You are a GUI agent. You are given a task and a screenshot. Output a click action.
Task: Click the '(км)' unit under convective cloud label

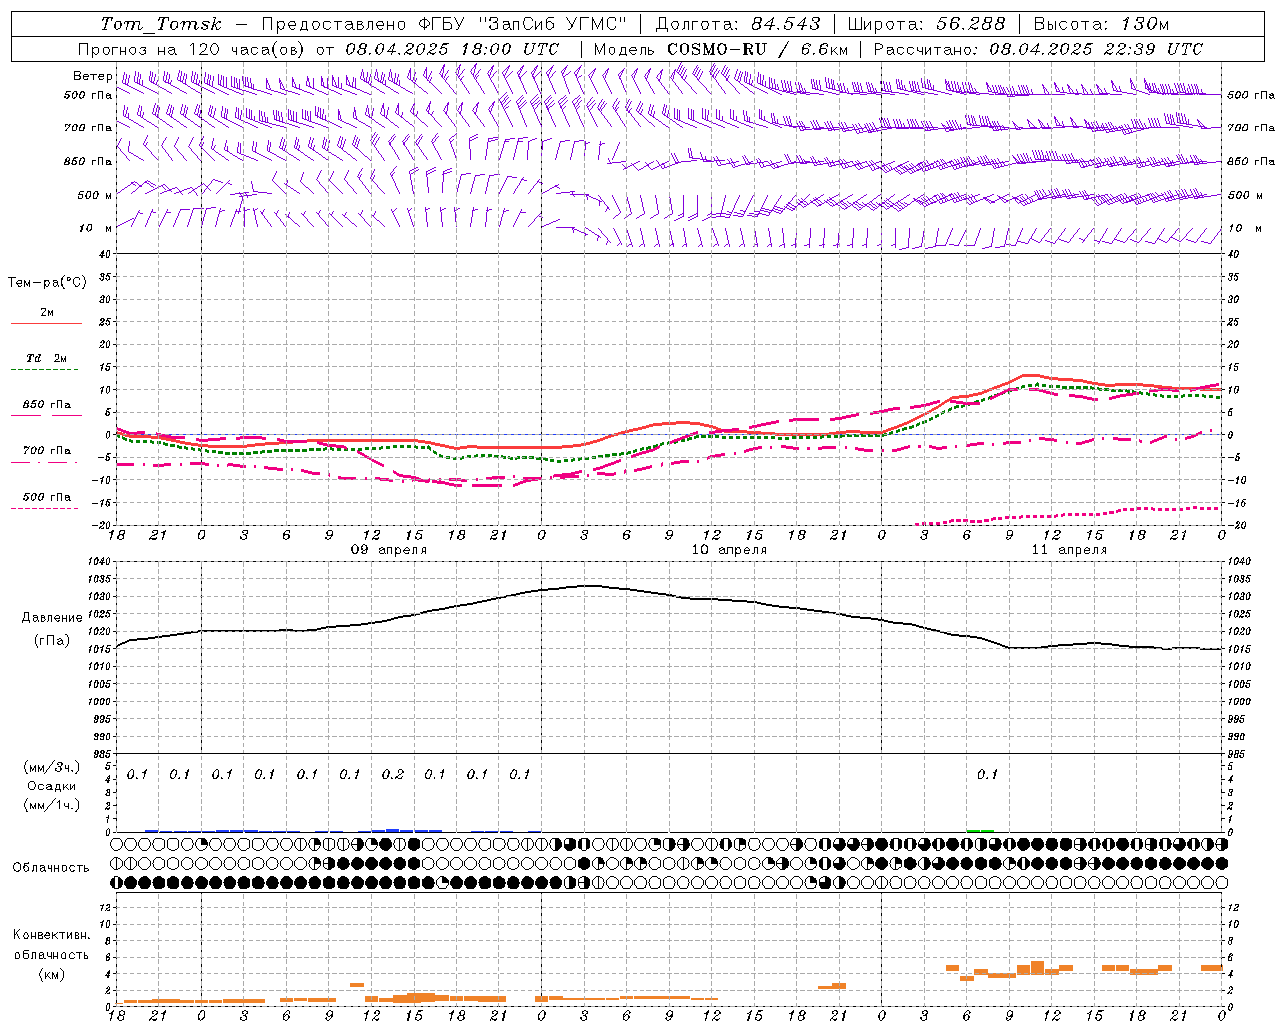52,974
